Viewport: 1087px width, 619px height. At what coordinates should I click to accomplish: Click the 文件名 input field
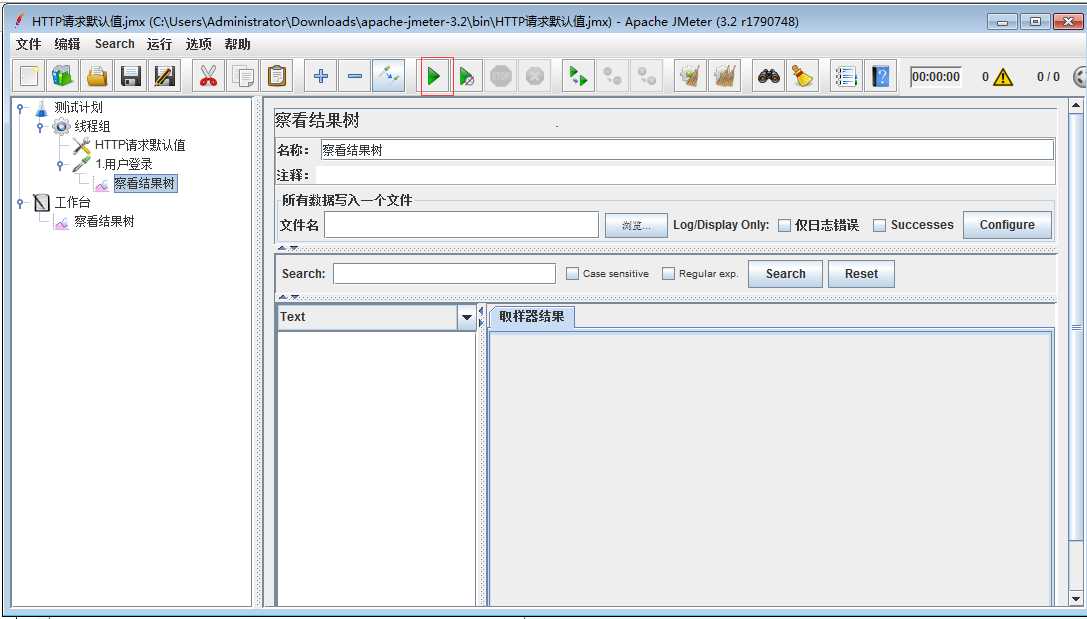[x=461, y=225]
